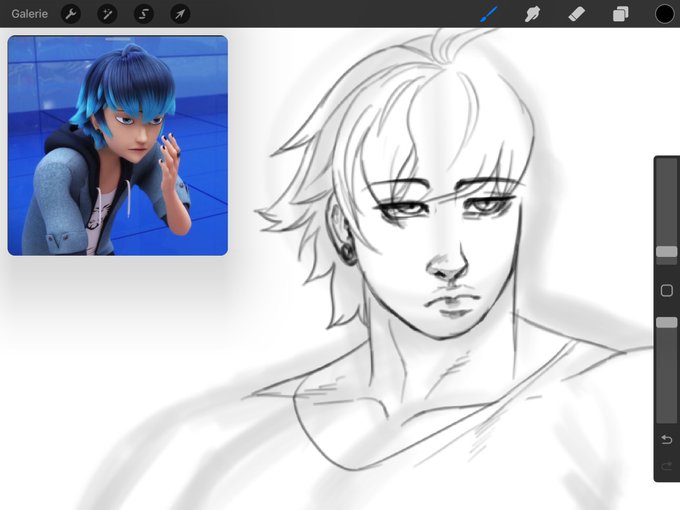Open the black color picker swatch
Screen dimensions: 680x510
click(664, 14)
